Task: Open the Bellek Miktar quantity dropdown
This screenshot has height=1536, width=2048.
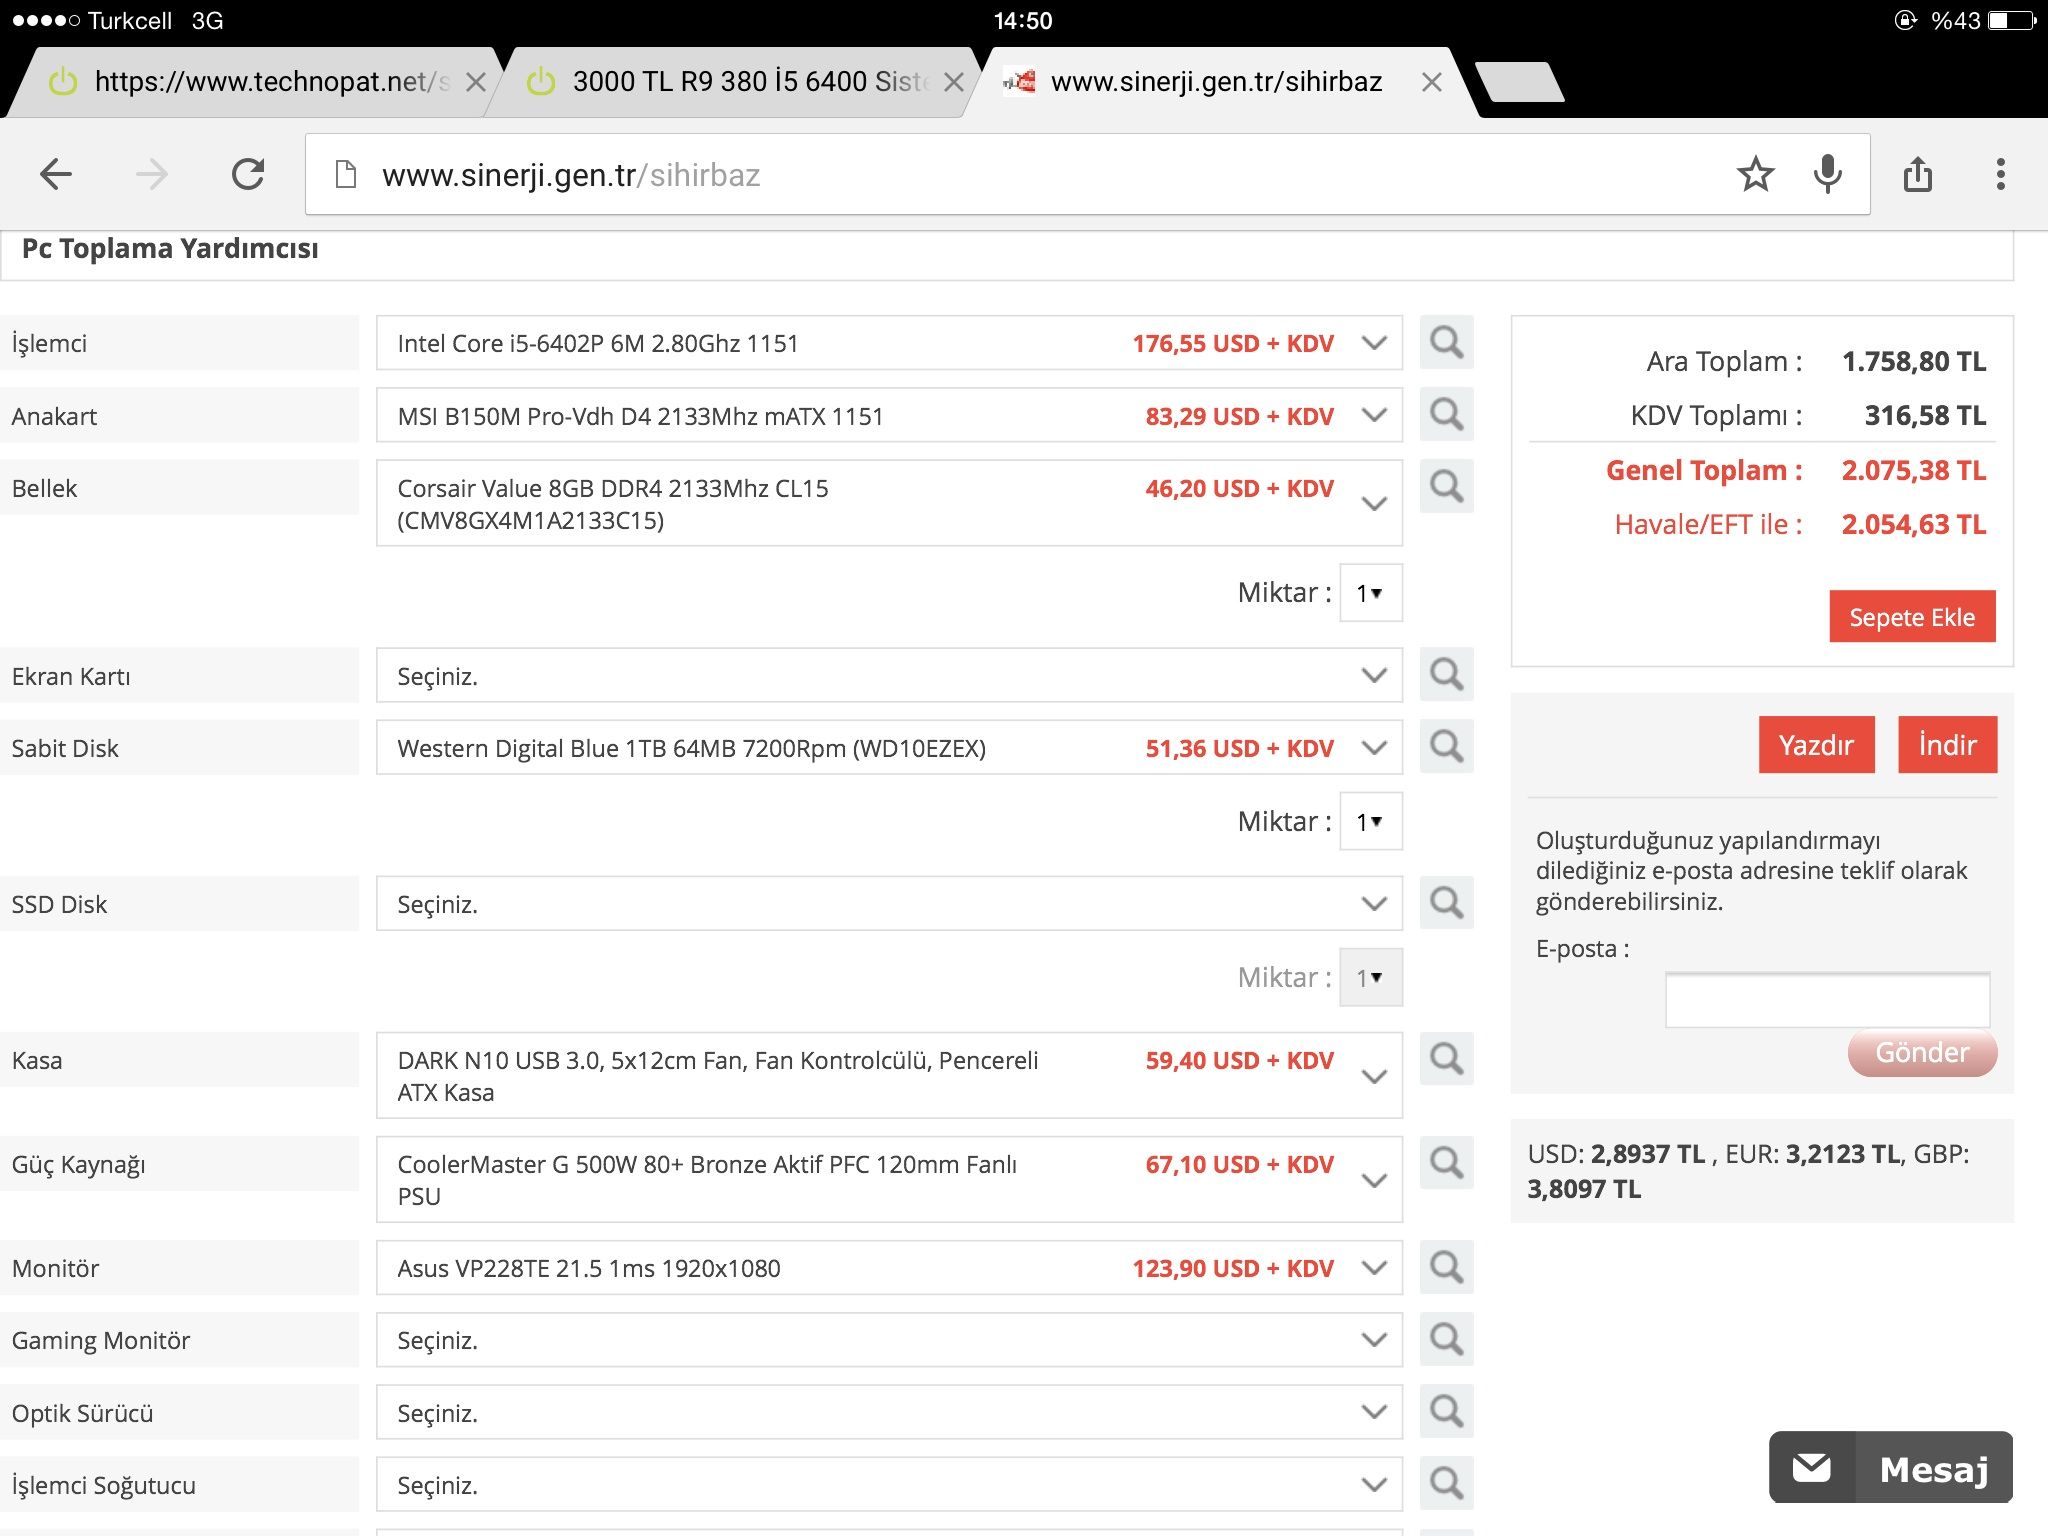Action: (x=1370, y=593)
